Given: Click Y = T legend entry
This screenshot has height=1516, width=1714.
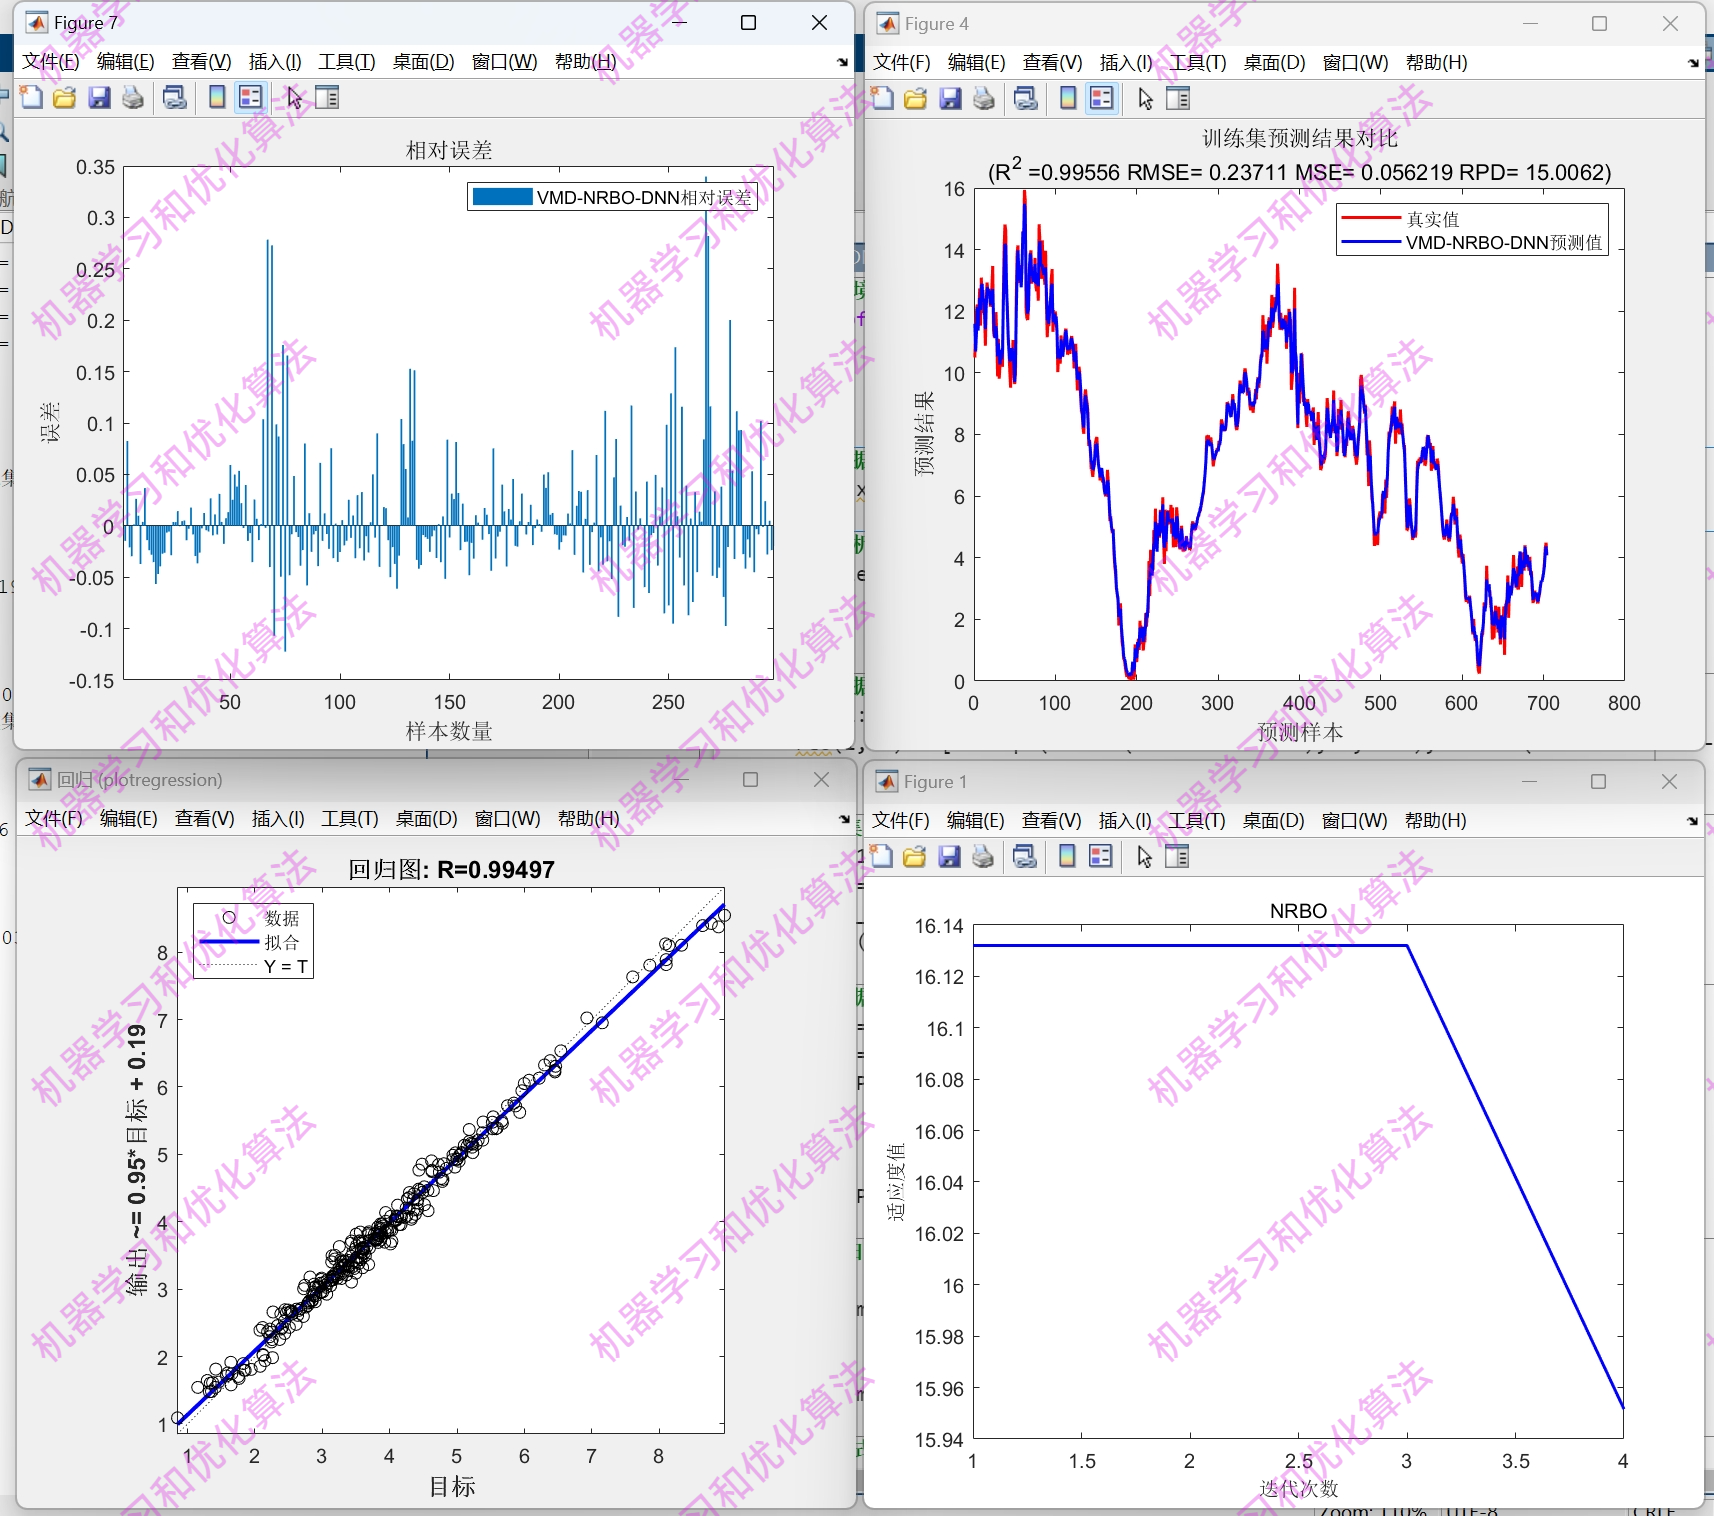Looking at the screenshot, I should pyautogui.click(x=254, y=966).
